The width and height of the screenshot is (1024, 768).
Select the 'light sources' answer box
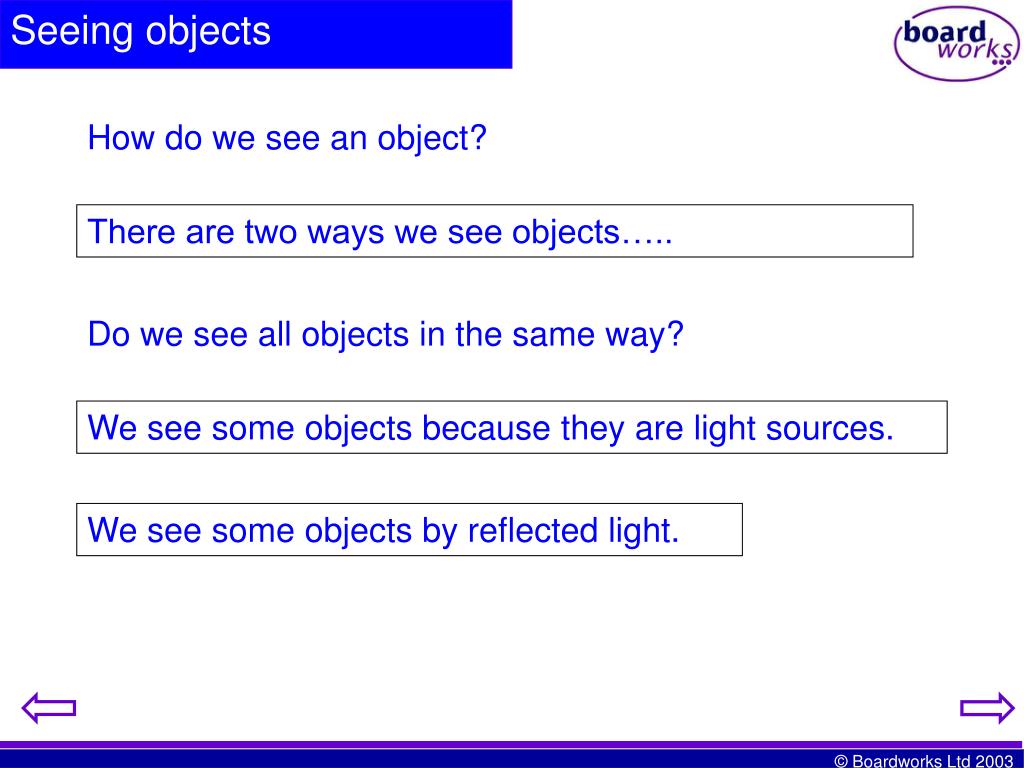511,427
